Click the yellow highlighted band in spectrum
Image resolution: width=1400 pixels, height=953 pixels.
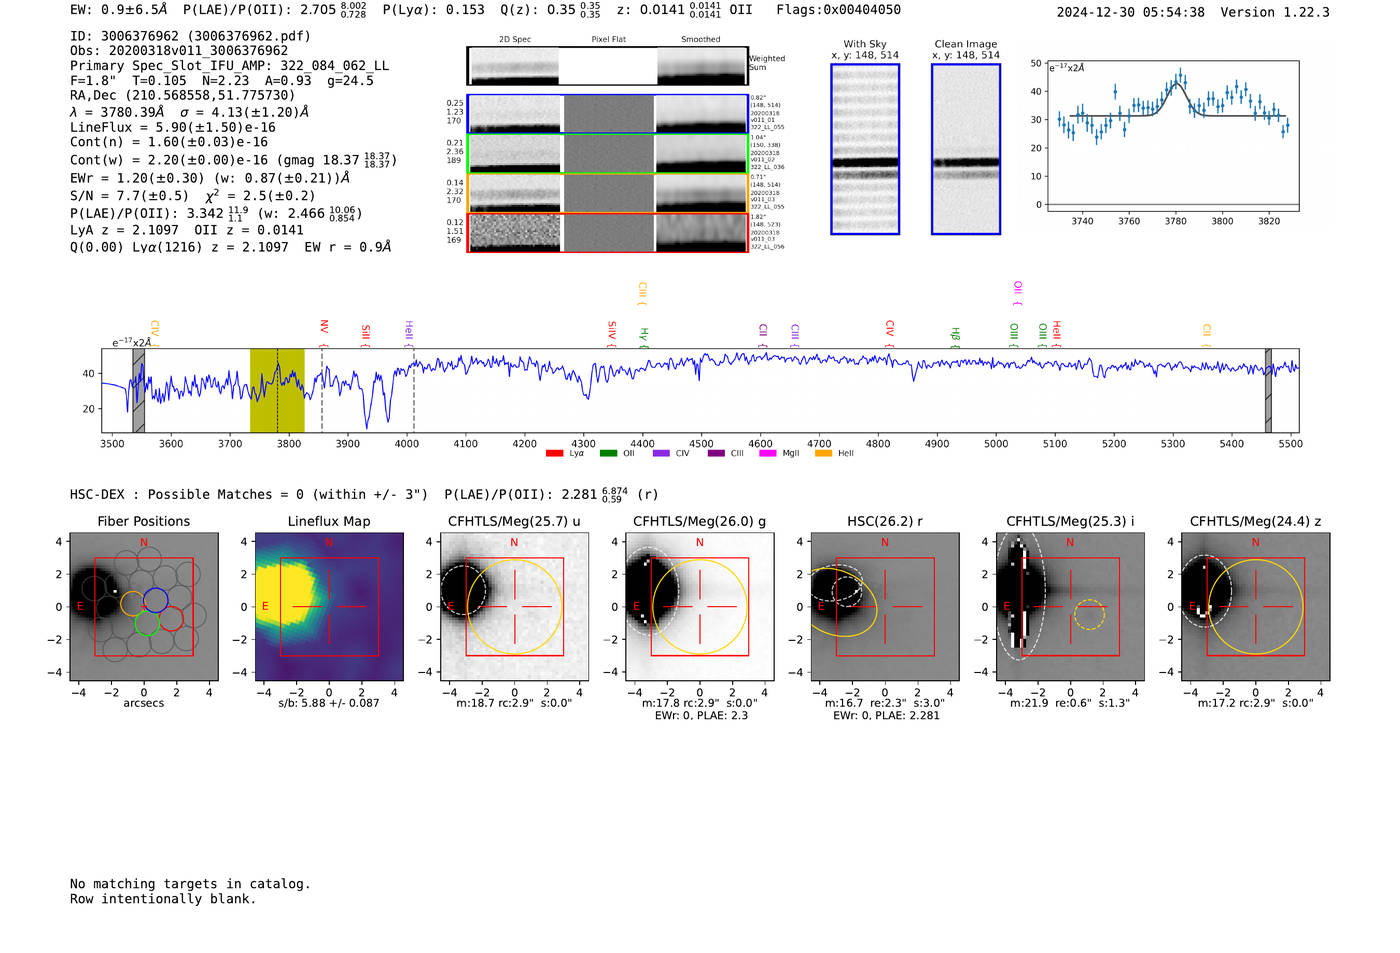(277, 390)
